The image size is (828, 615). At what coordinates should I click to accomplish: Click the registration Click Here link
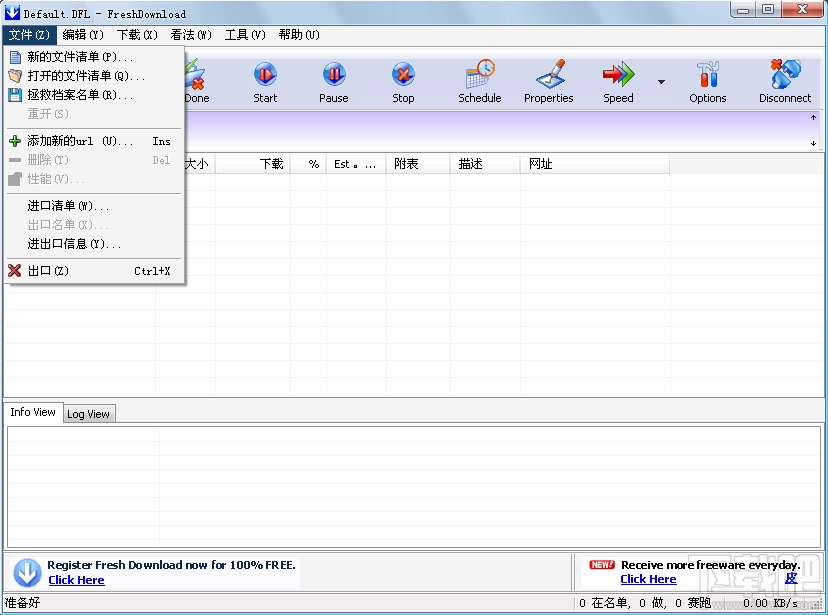click(x=76, y=579)
